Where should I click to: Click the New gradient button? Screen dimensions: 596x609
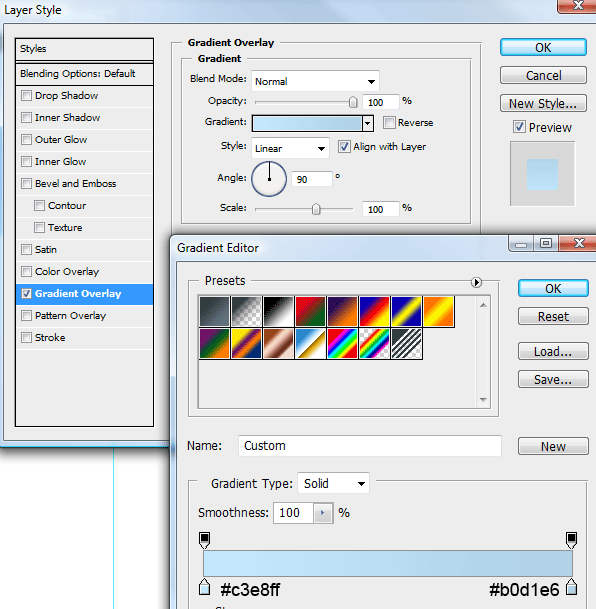click(x=553, y=446)
